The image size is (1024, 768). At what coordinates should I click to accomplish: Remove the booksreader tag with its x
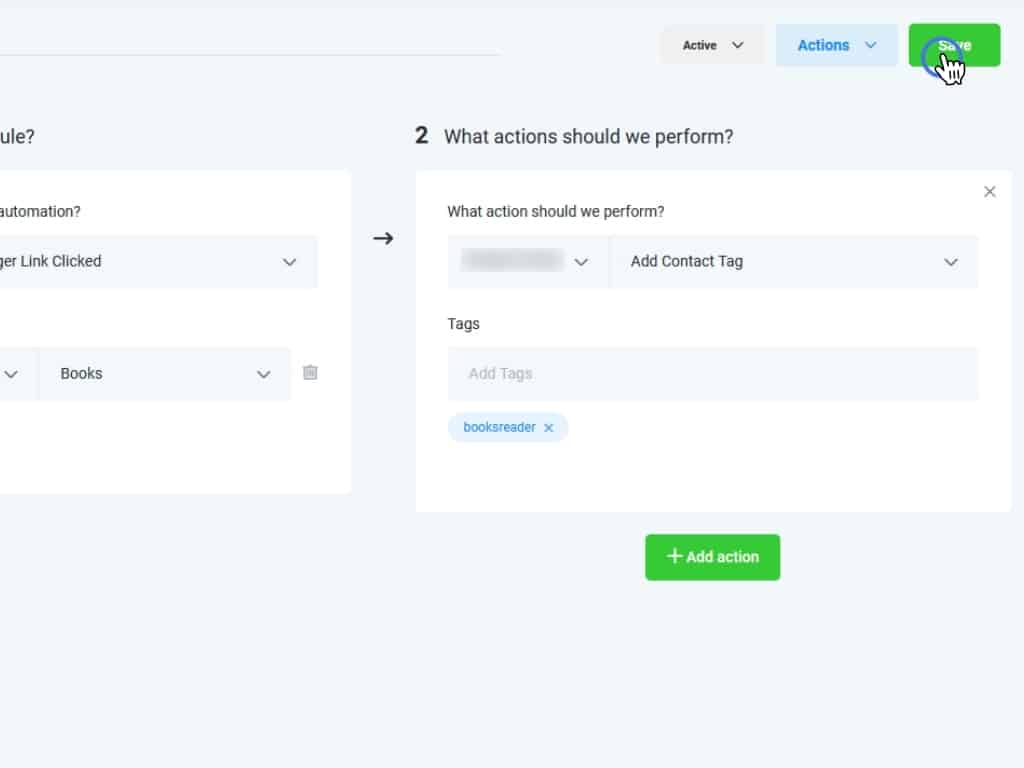(x=548, y=428)
